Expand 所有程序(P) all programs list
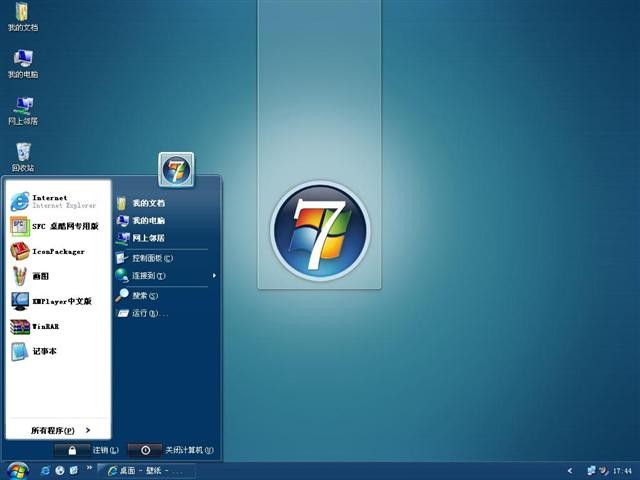Viewport: 640px width, 480px height. (60, 430)
